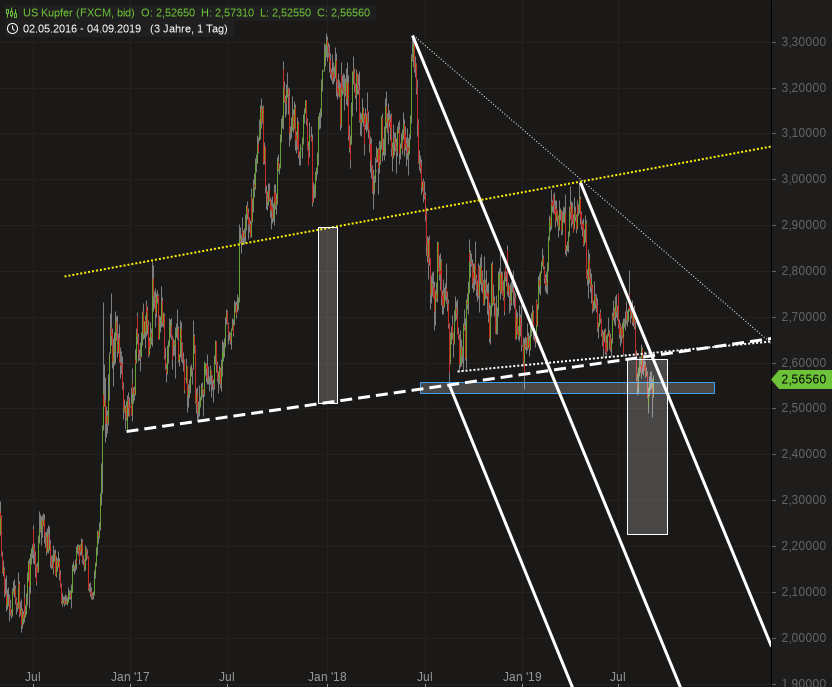Image resolution: width=832 pixels, height=687 pixels.
Task: Click the 3,00000 price axis label
Action: click(x=803, y=179)
